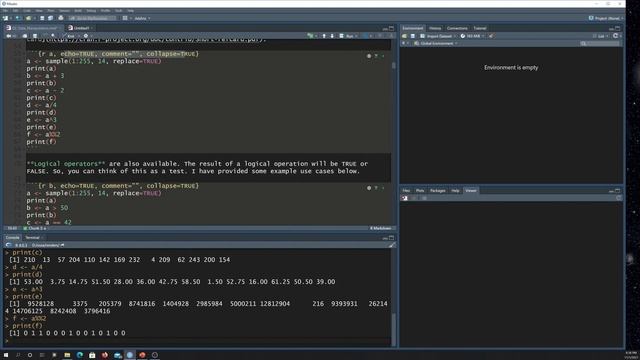Open the History tab
The width and height of the screenshot is (640, 360).
tap(435, 28)
